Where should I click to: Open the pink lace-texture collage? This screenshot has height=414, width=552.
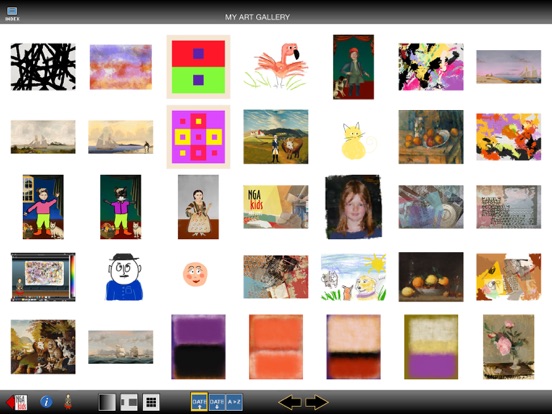pos(509,207)
